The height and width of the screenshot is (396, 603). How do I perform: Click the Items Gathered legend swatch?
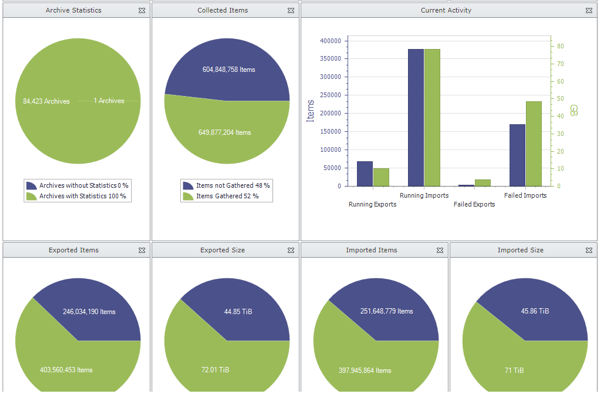[188, 196]
